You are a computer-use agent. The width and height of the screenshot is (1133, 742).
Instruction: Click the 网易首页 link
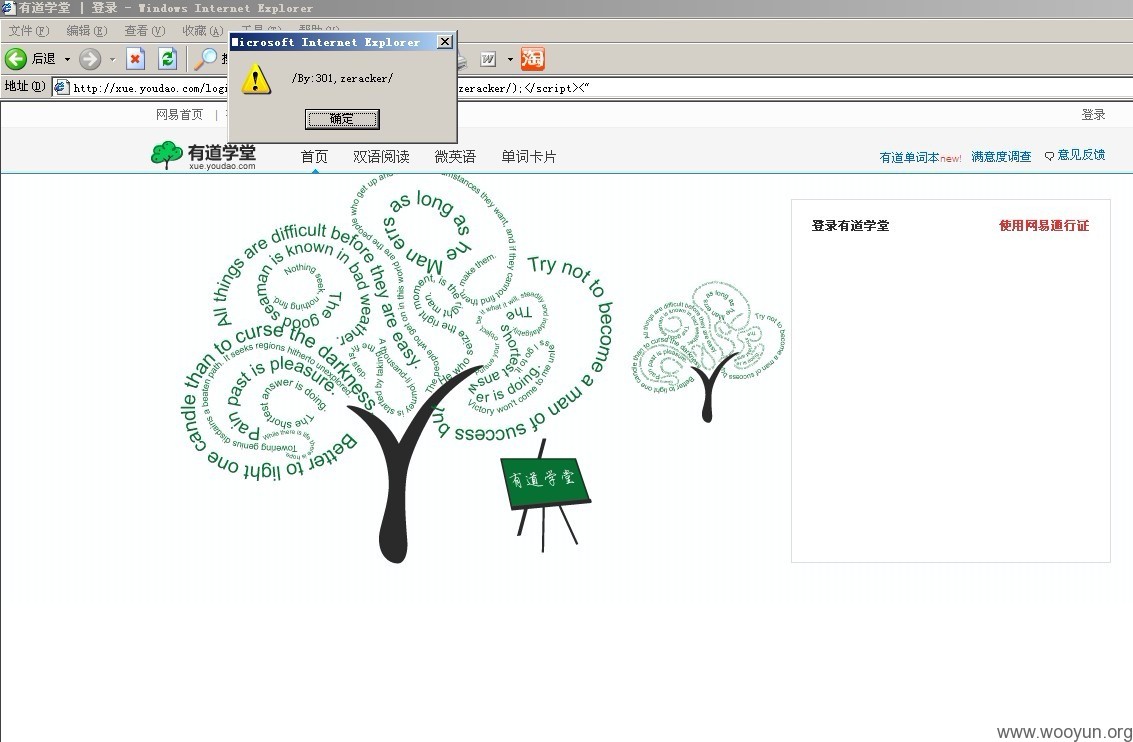(x=179, y=114)
